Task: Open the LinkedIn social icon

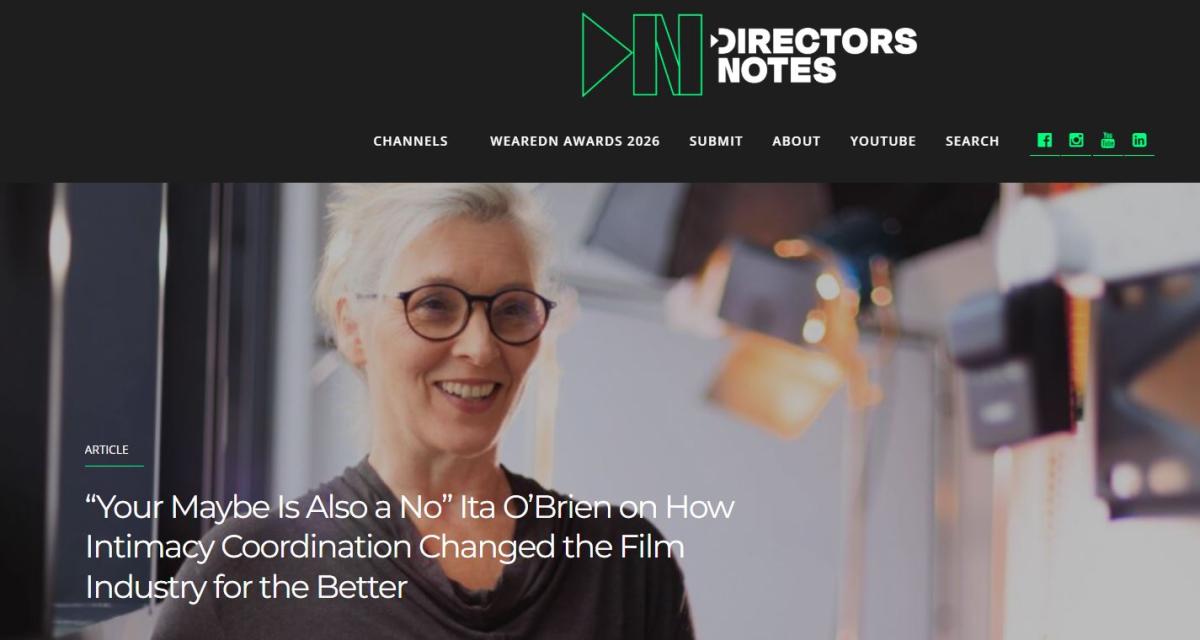Action: (1139, 140)
